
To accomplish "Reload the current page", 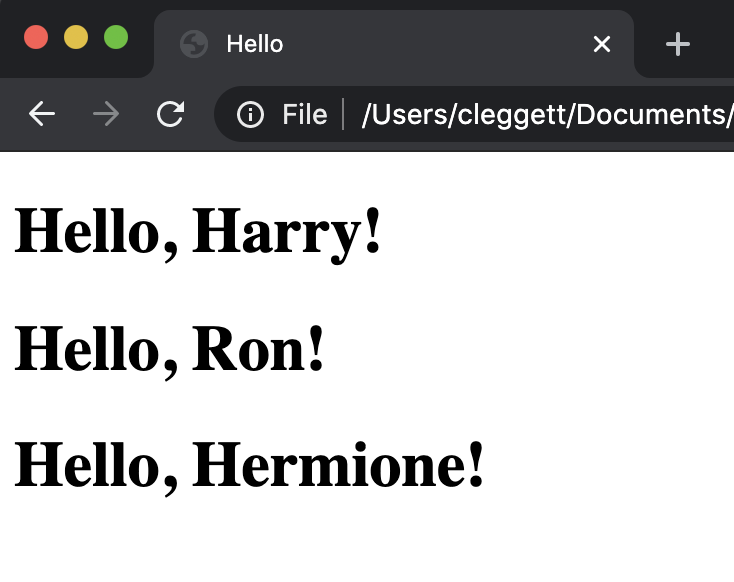I will click(x=171, y=115).
